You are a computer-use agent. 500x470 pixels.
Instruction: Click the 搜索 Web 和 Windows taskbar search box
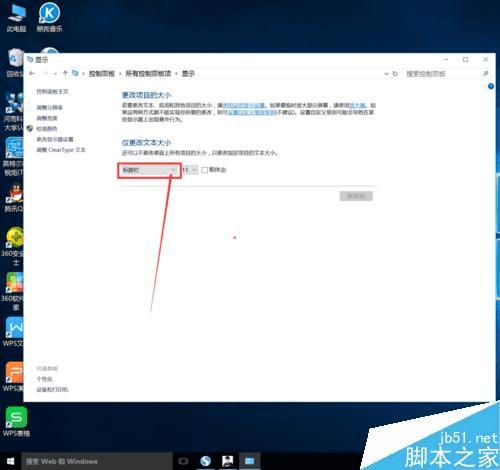coord(97,461)
